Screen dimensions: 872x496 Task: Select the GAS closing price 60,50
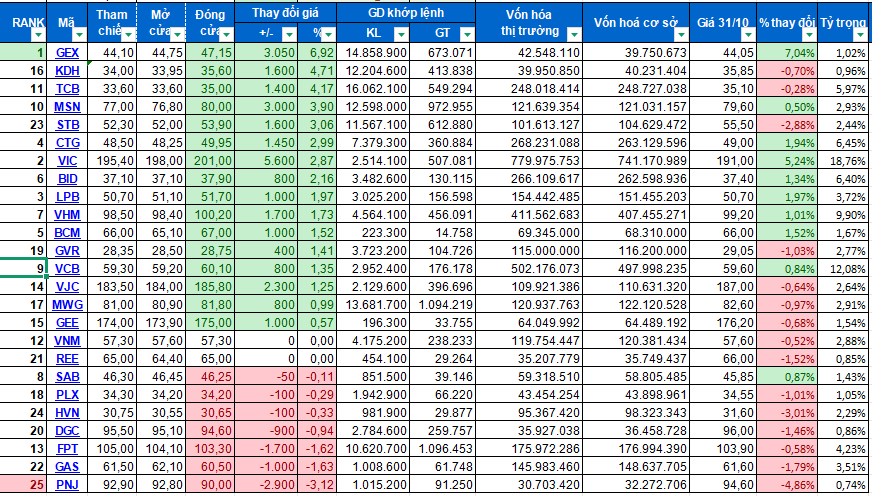pyautogui.click(x=210, y=467)
